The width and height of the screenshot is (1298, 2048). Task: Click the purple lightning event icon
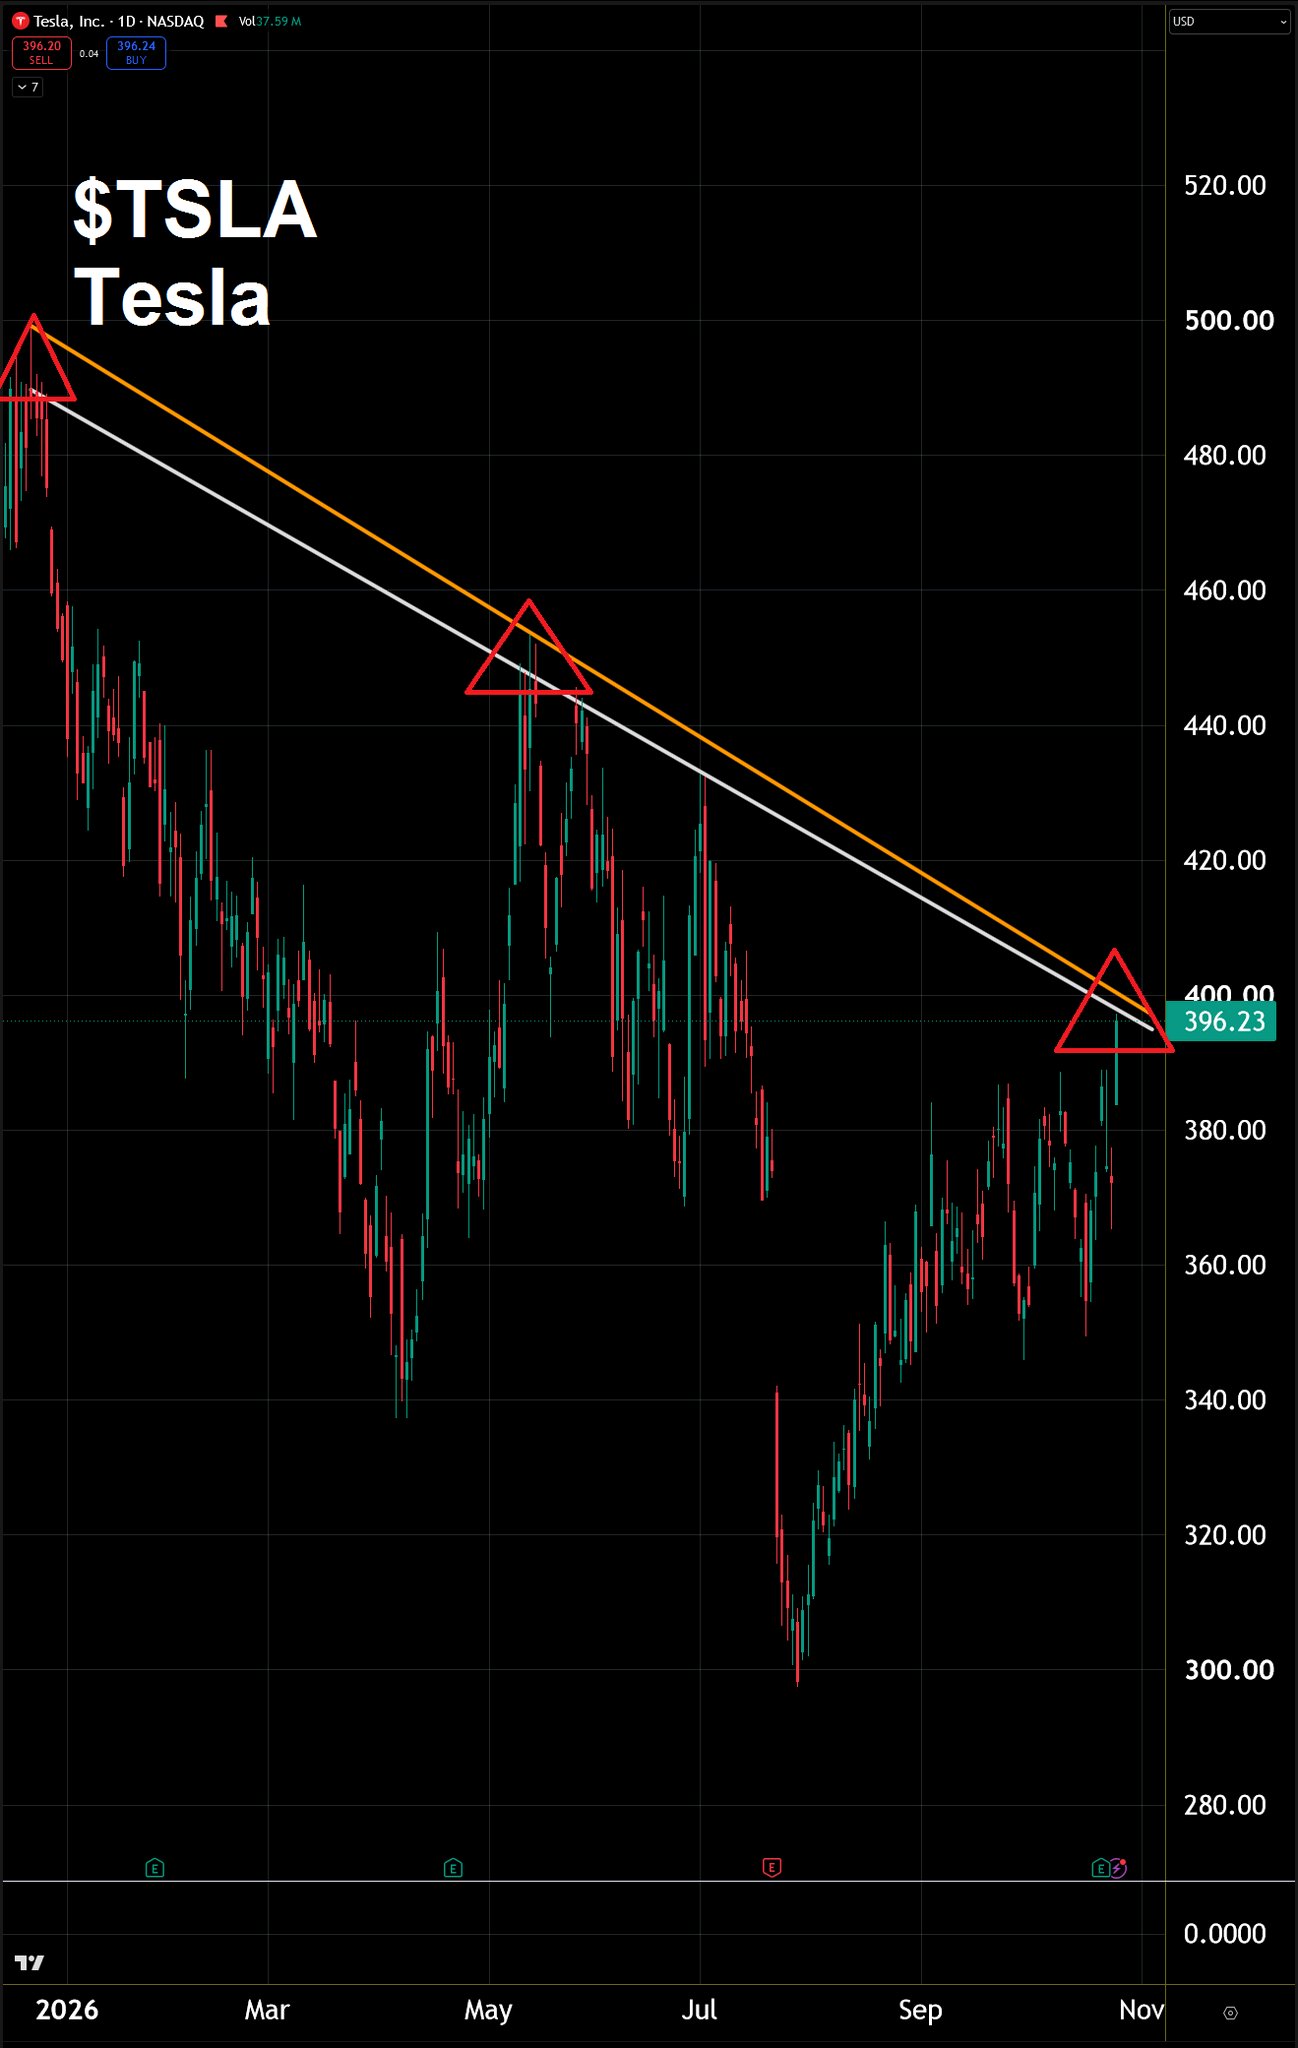click(1118, 1868)
